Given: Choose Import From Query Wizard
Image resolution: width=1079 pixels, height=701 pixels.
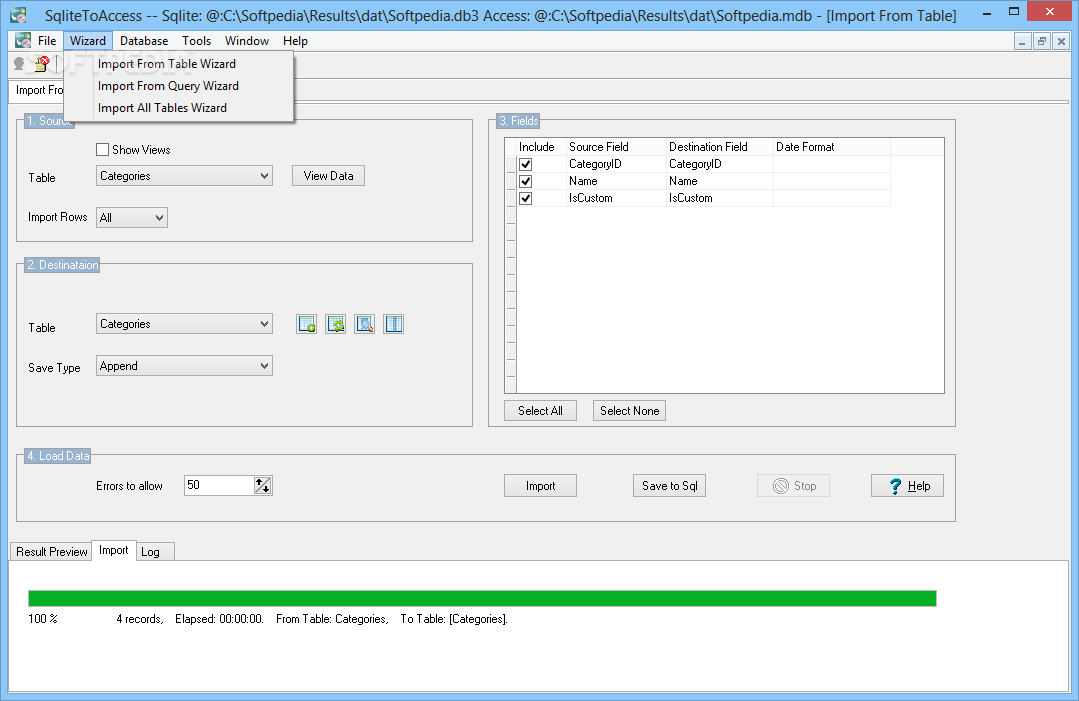Looking at the screenshot, I should 179,86.
